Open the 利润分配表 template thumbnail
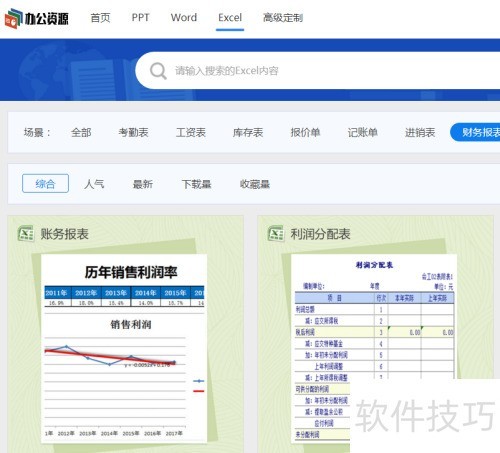 [x=374, y=349]
